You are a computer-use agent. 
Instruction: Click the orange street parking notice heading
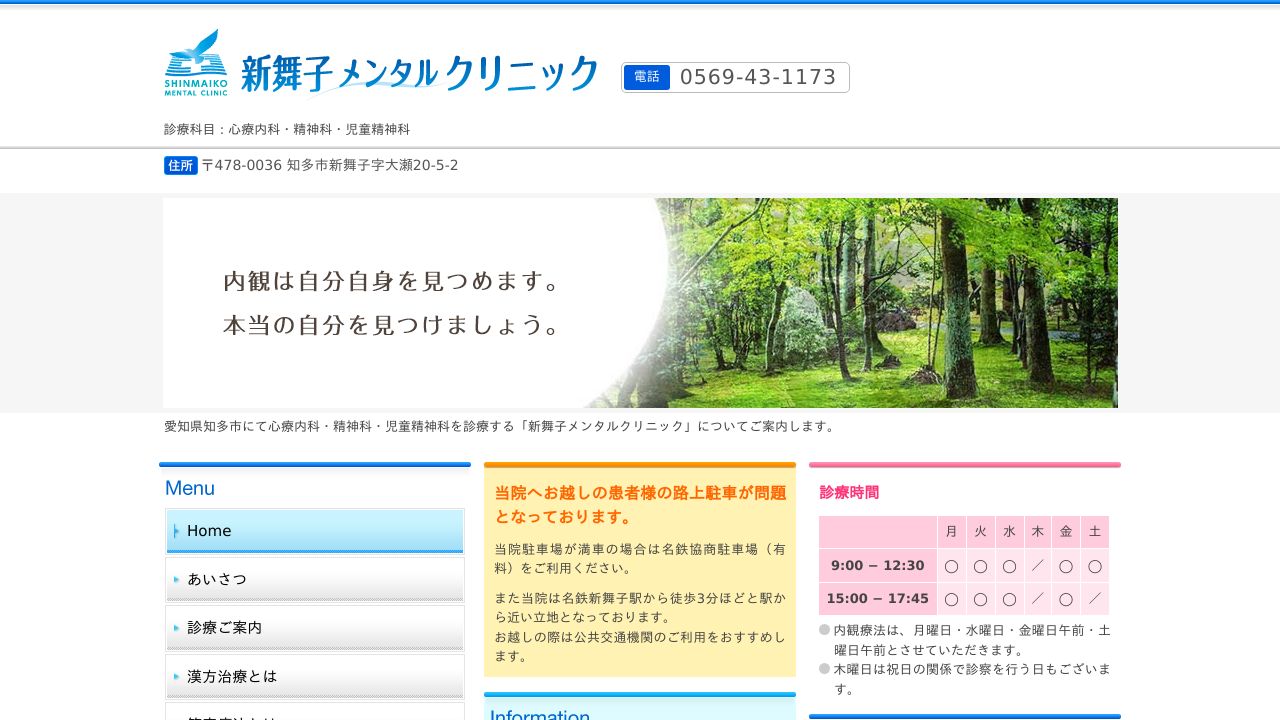(640, 505)
